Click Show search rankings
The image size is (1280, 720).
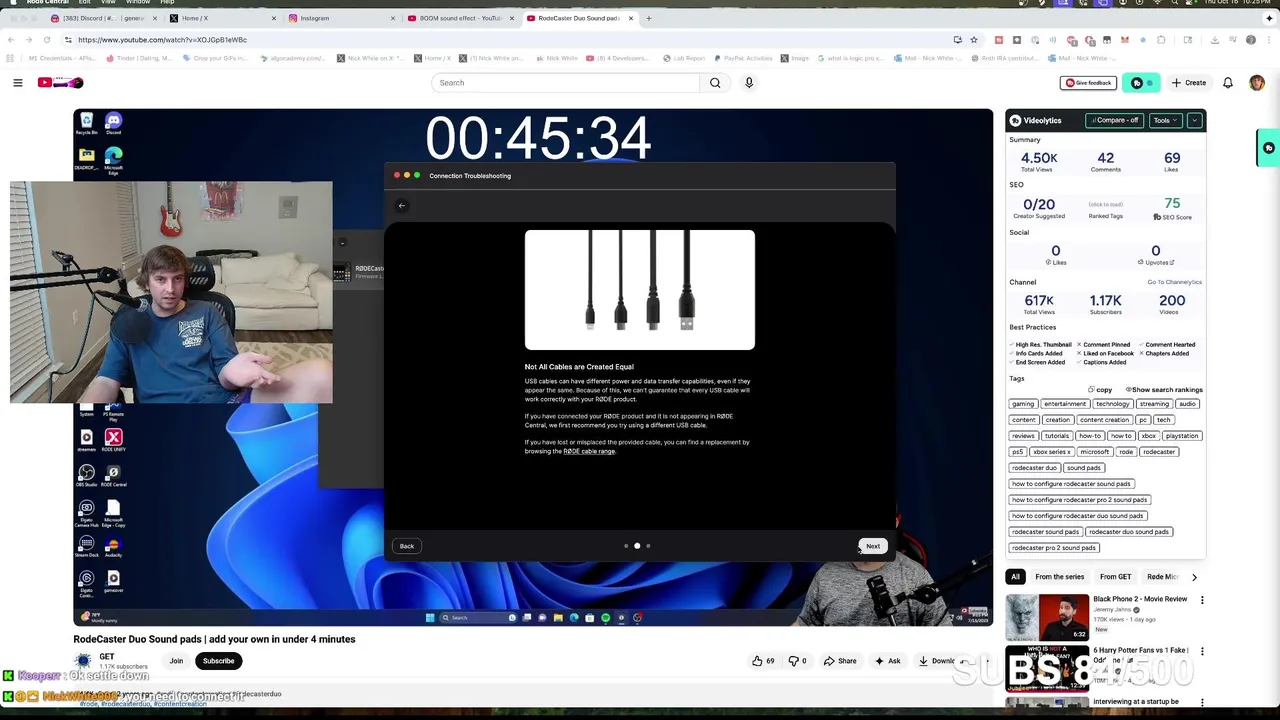coord(1164,389)
